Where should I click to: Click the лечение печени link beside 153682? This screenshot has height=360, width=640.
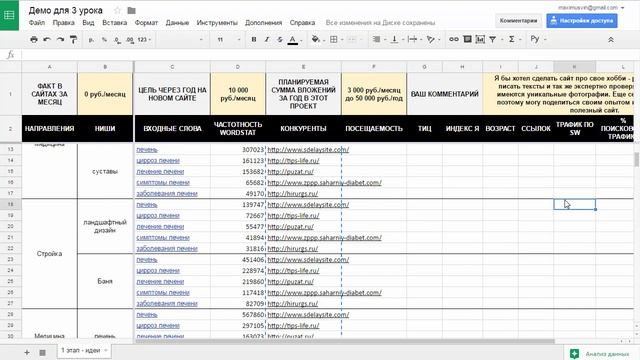(160, 172)
